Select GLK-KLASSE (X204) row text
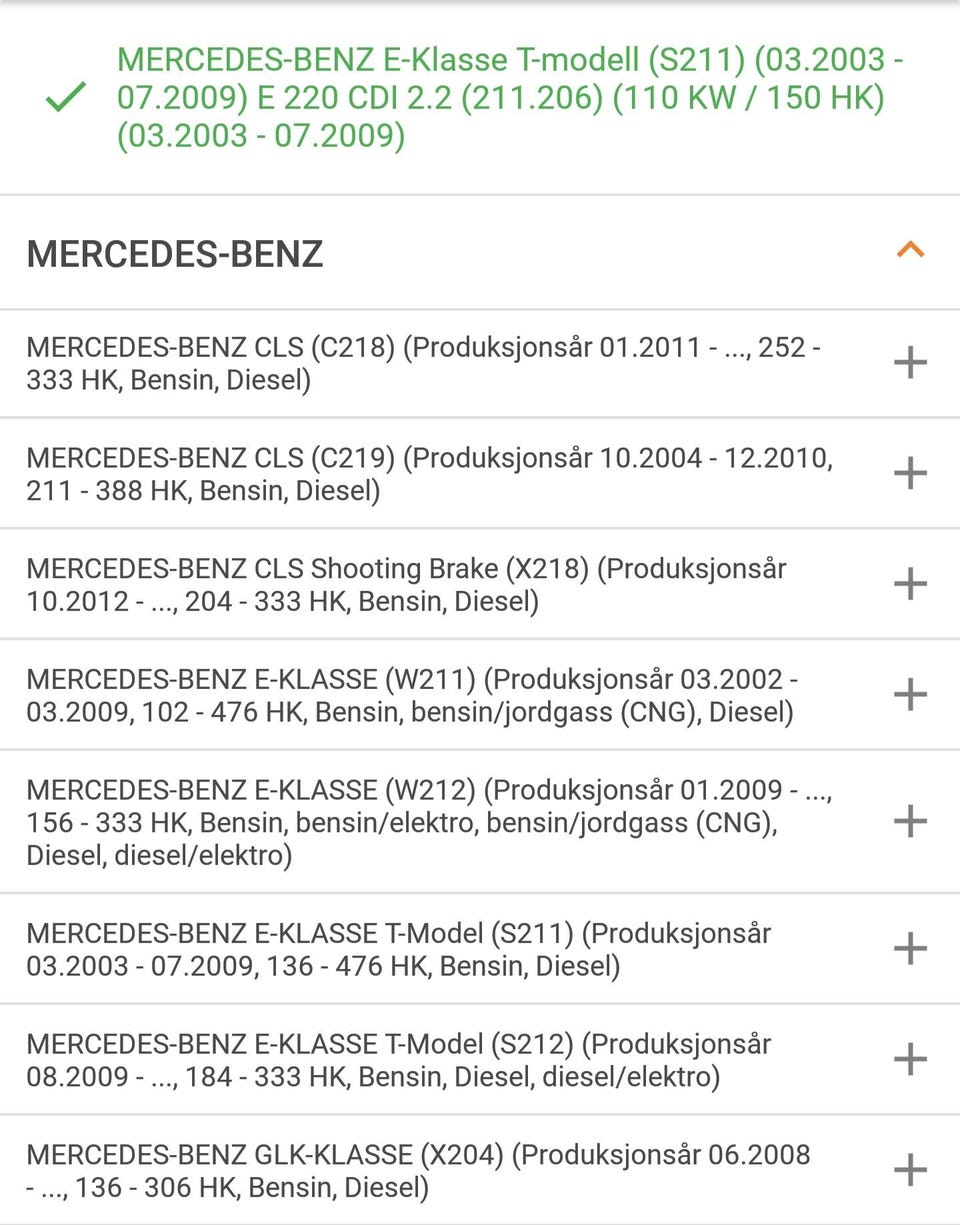The image size is (960, 1225). [x=419, y=1170]
